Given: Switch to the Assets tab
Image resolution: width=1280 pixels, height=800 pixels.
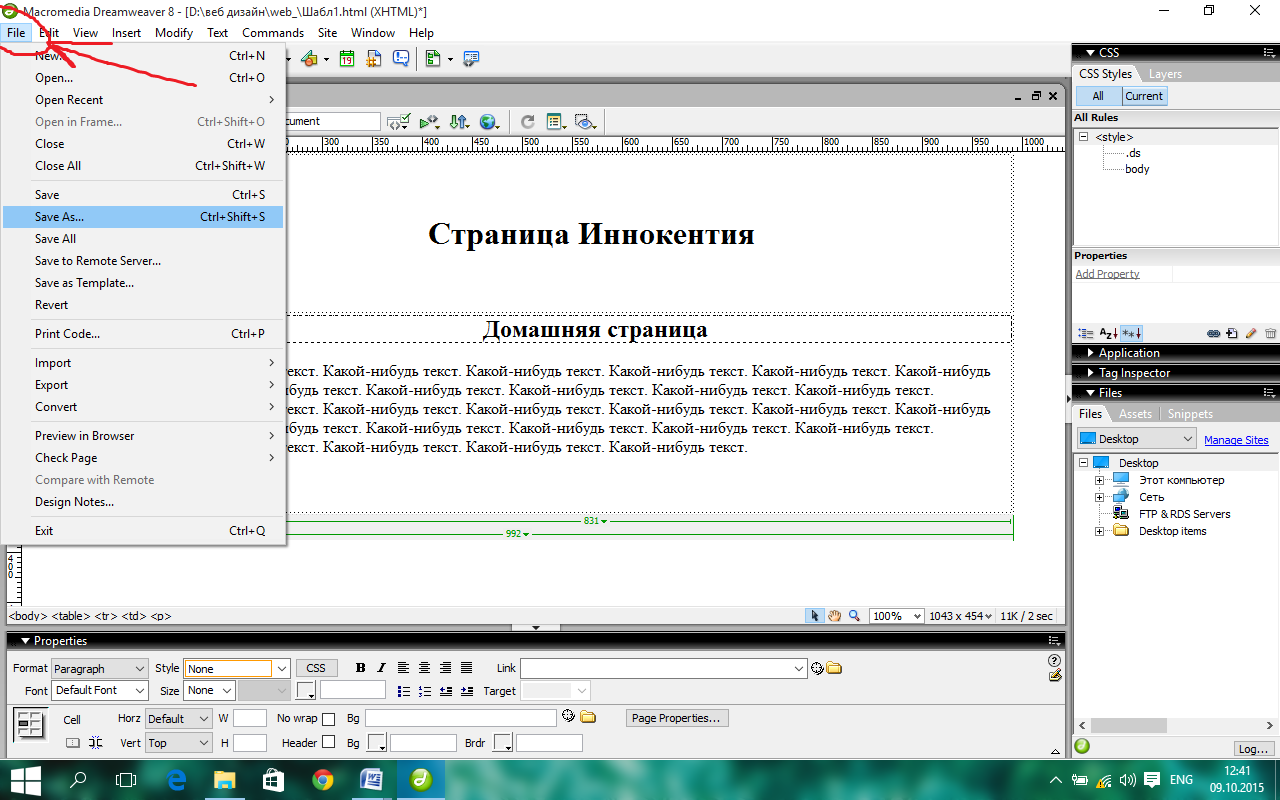Looking at the screenshot, I should tap(1135, 414).
